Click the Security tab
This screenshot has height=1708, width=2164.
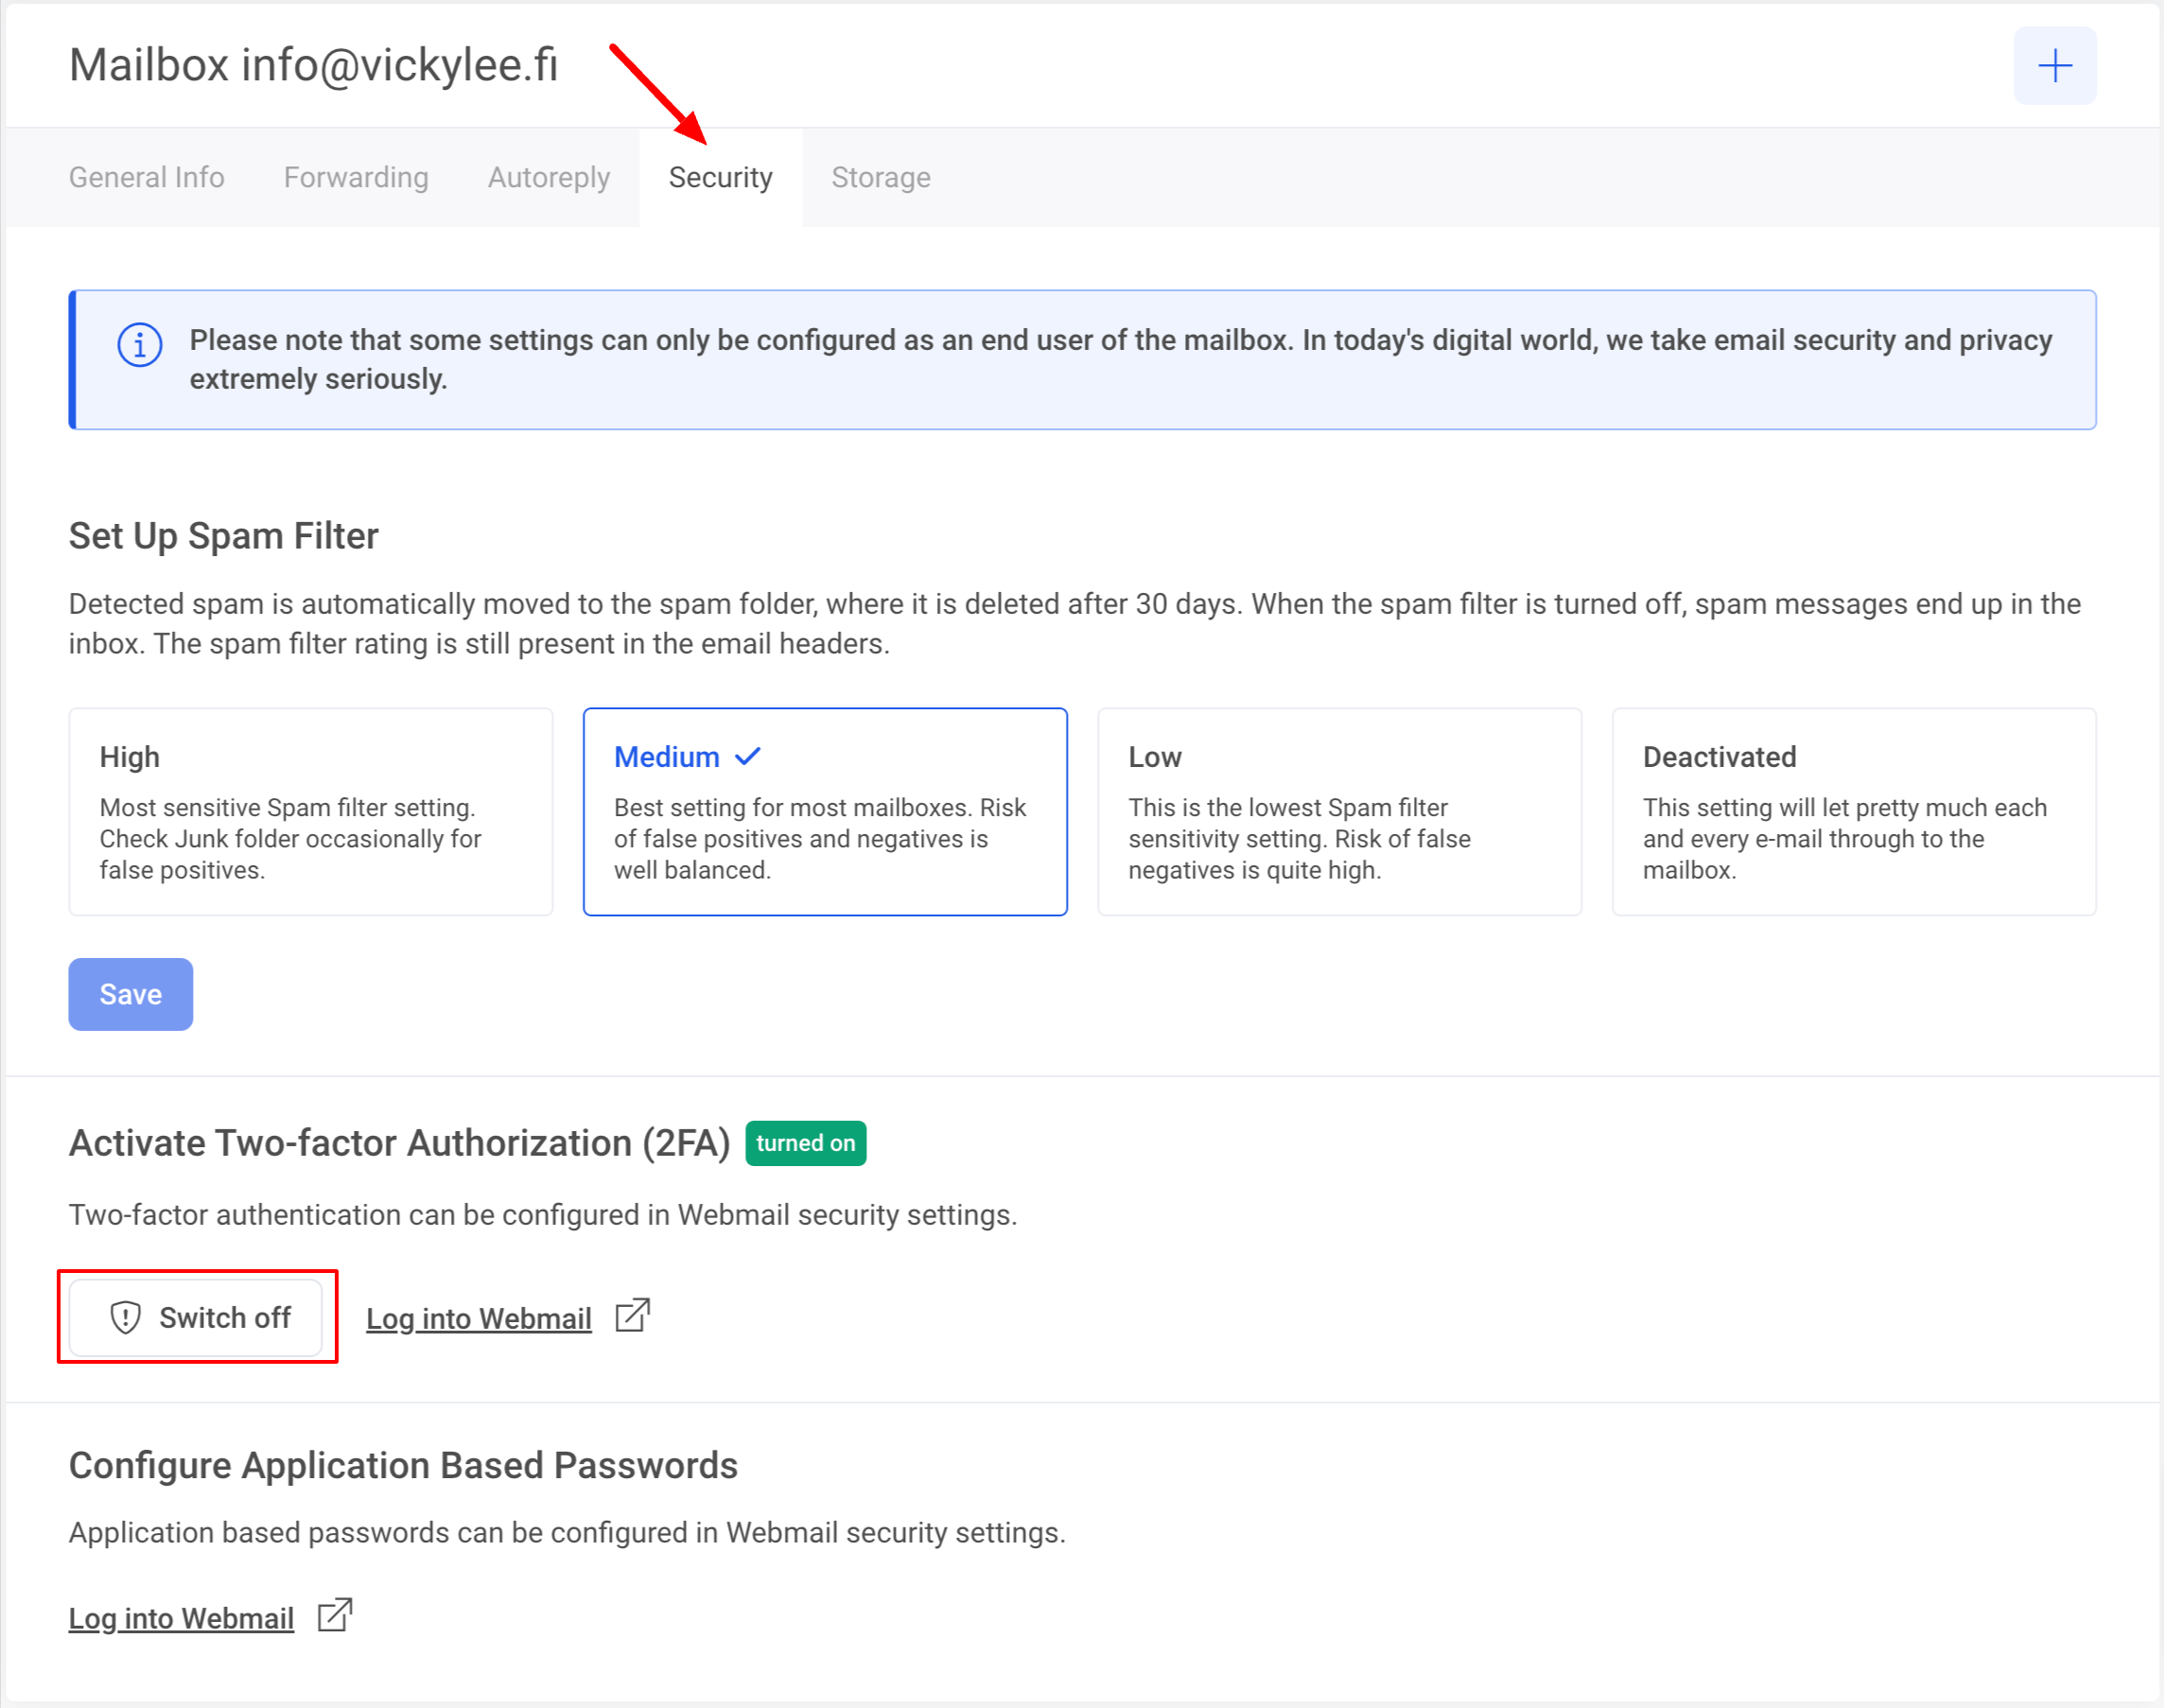coord(720,177)
